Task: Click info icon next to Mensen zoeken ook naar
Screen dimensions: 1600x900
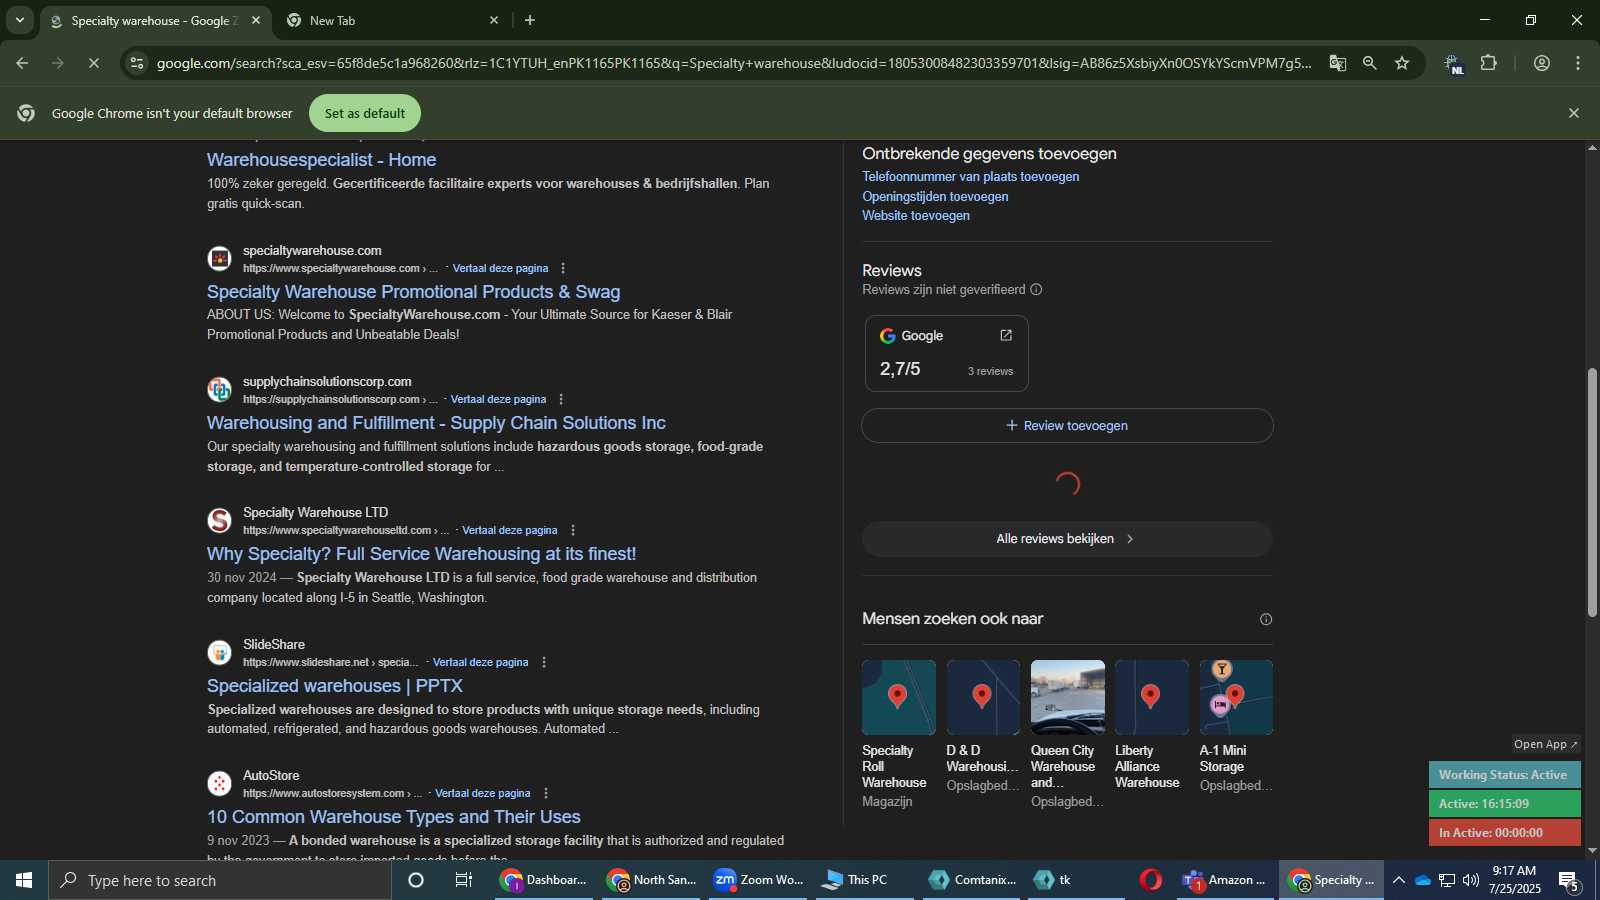Action: point(1266,619)
